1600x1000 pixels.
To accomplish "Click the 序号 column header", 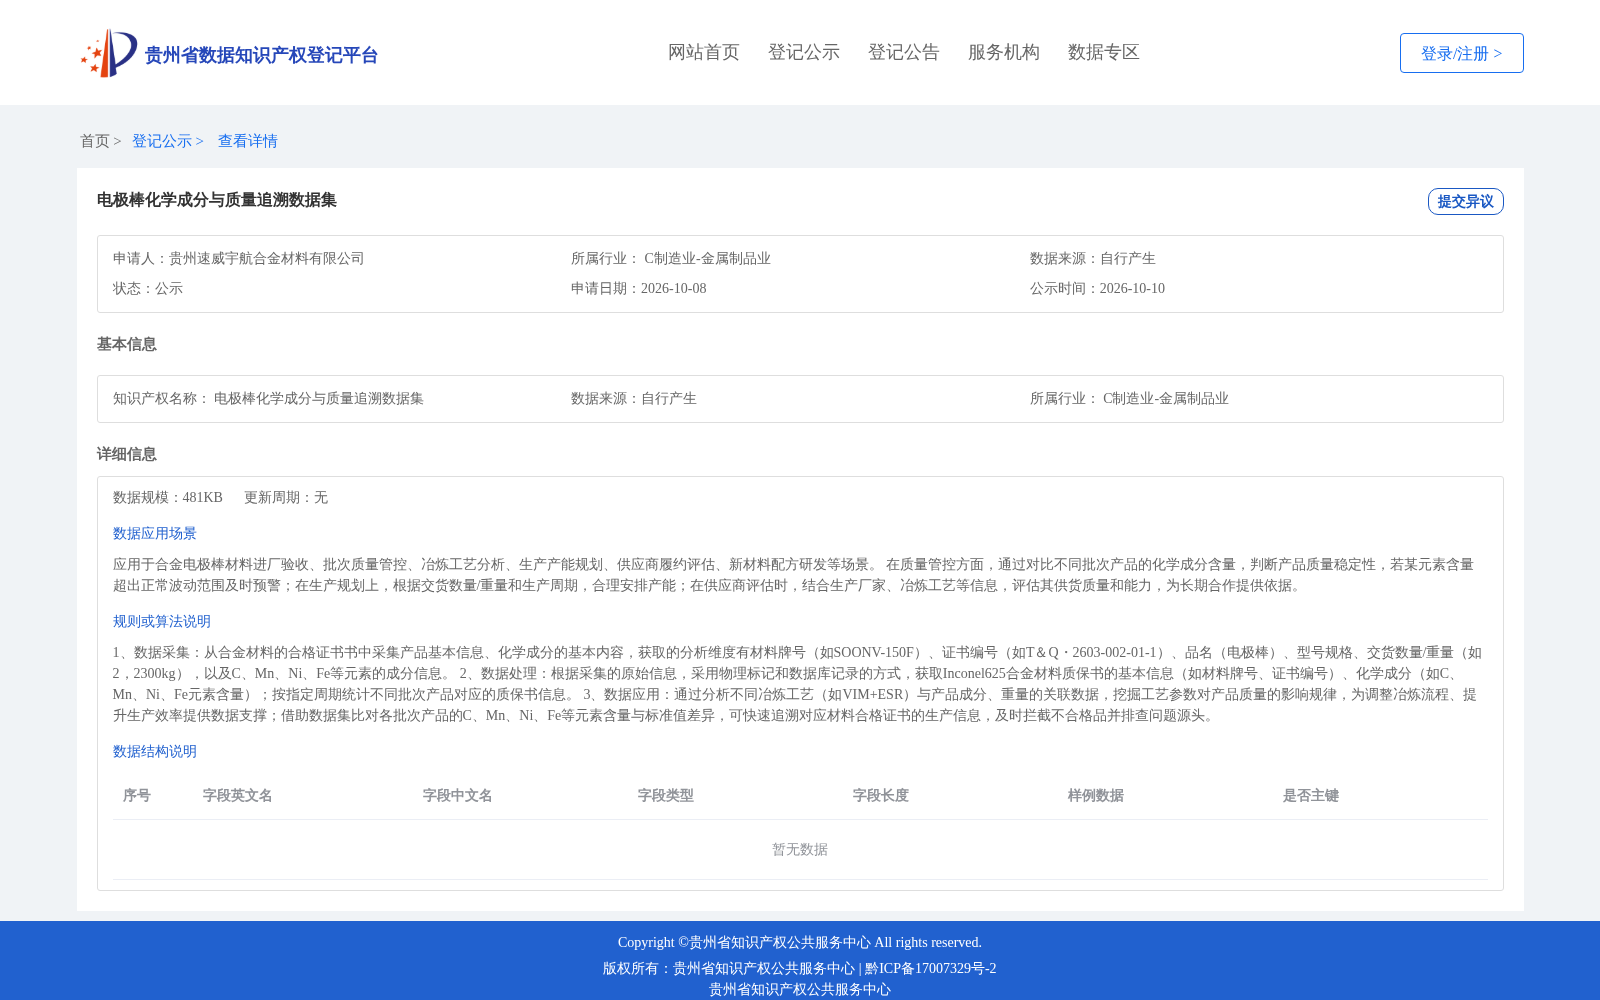I will [x=137, y=795].
